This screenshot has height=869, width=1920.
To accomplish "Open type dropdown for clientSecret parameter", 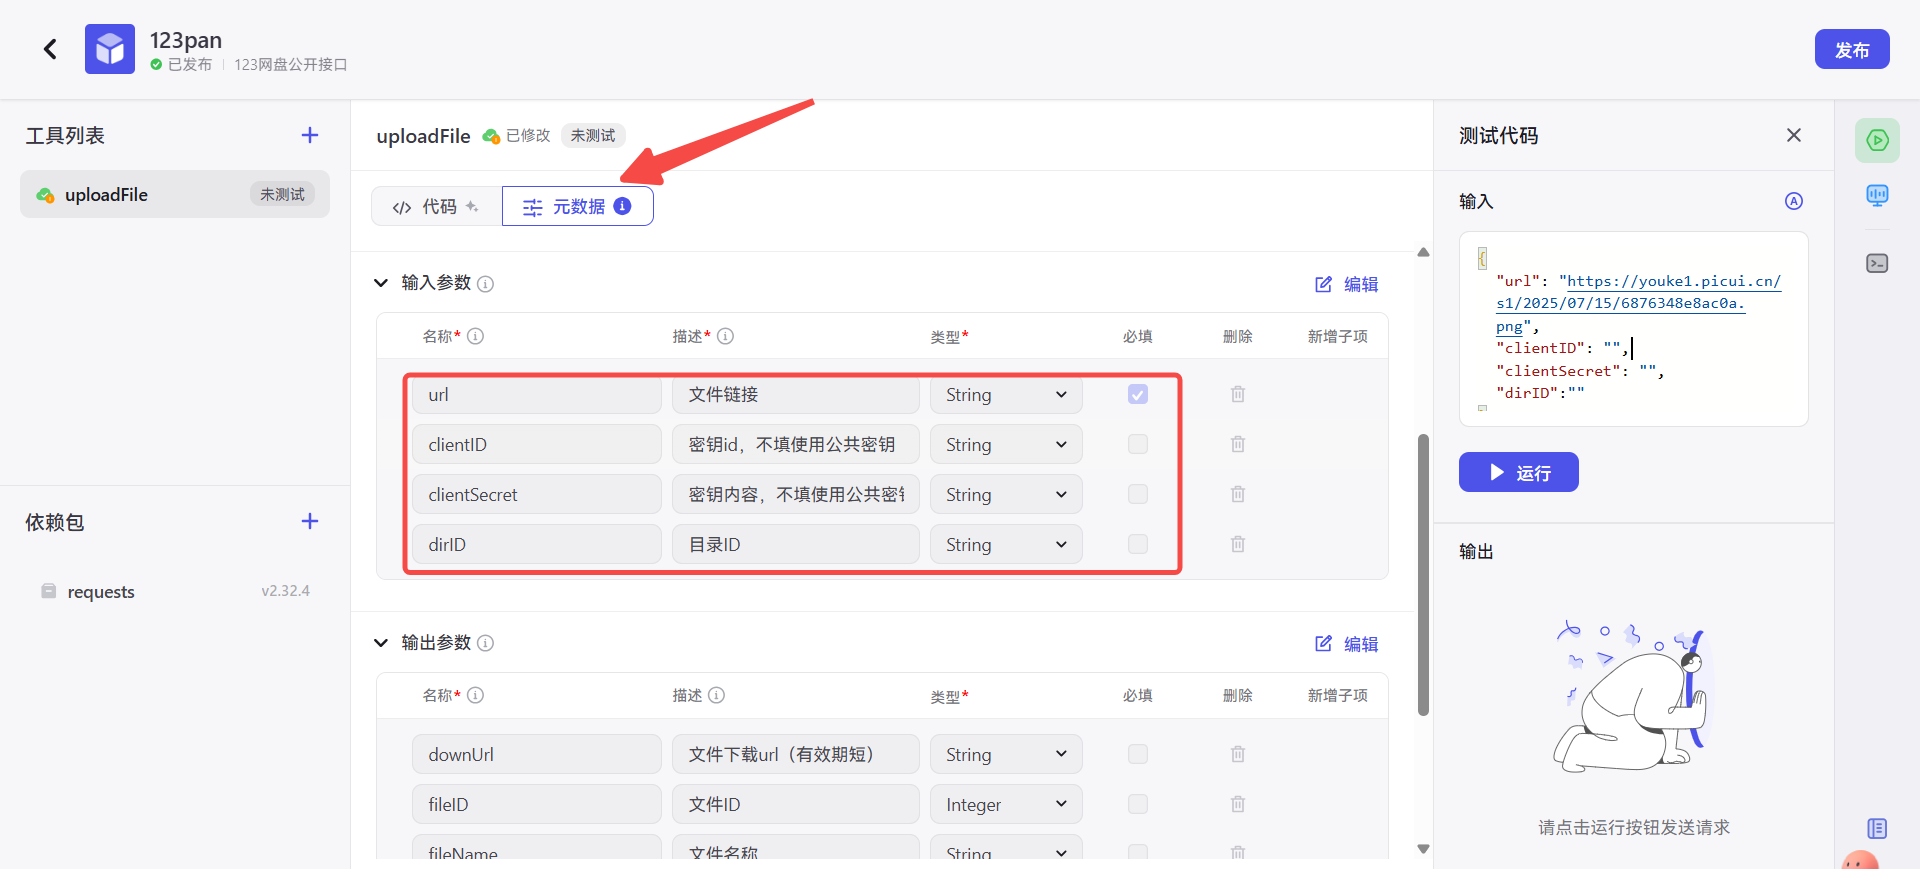I will 1006,494.
